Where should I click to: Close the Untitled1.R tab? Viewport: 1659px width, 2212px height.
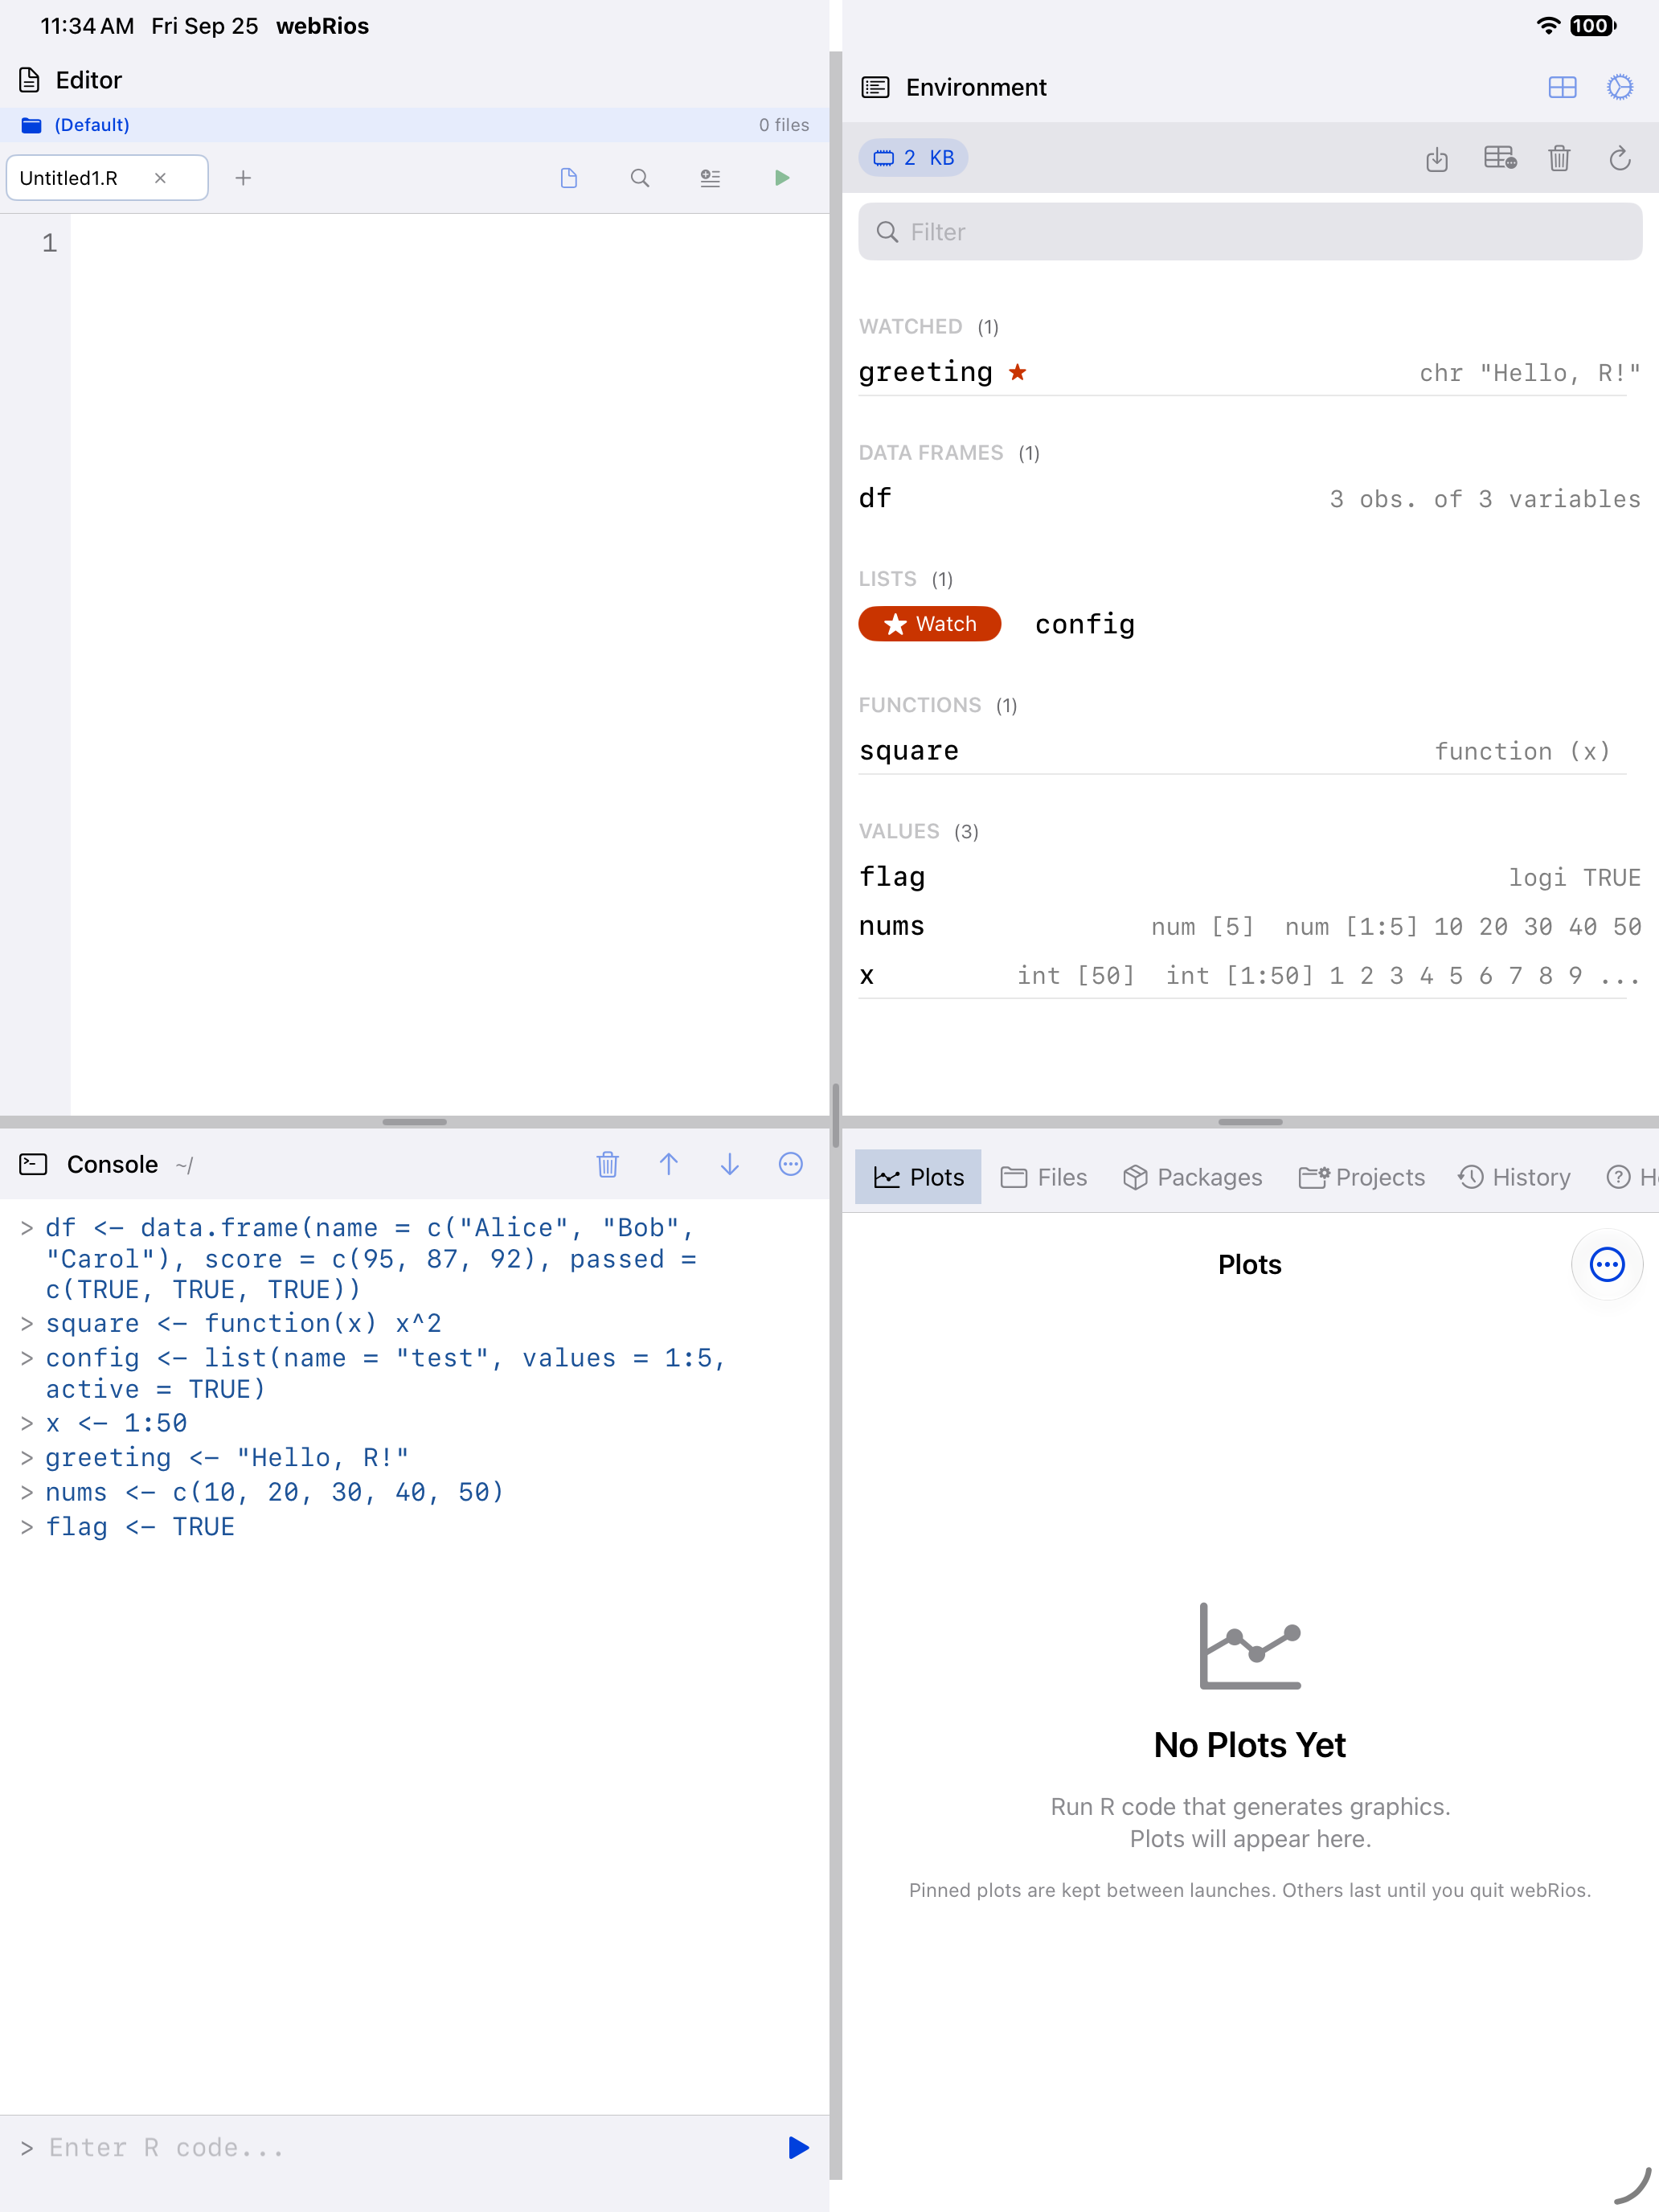[160, 178]
